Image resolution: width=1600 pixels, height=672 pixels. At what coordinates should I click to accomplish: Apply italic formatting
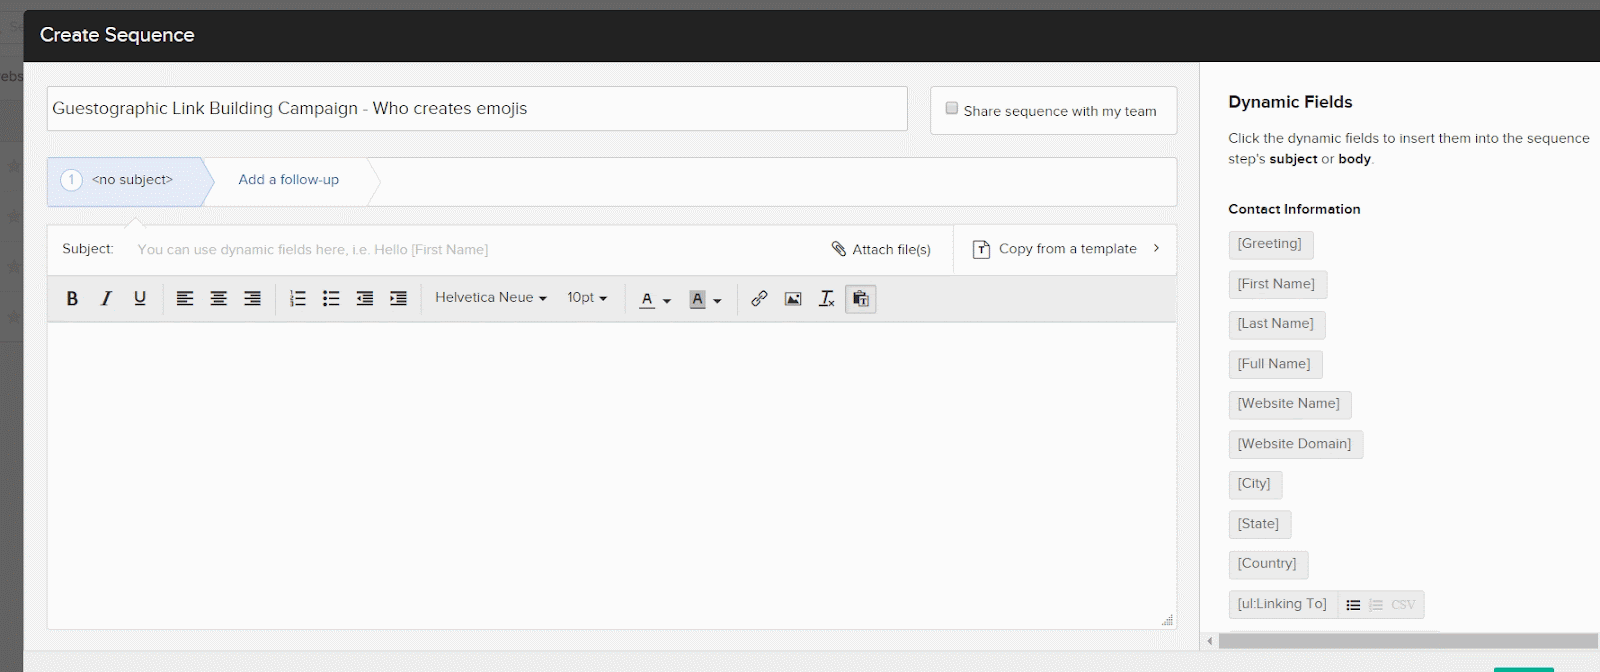click(106, 299)
